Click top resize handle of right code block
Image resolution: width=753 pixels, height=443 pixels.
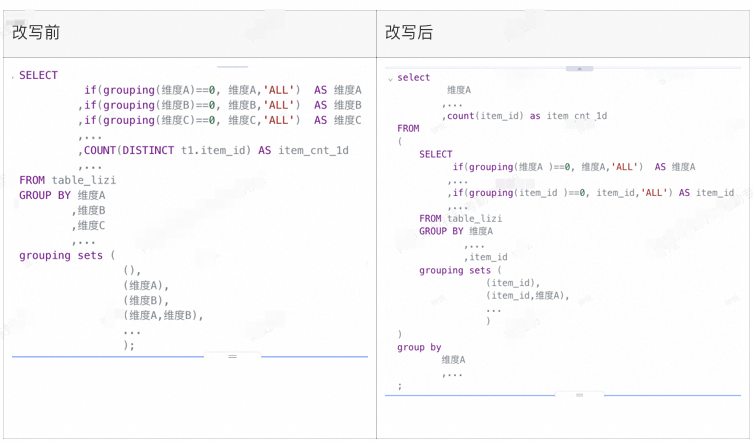coord(579,69)
